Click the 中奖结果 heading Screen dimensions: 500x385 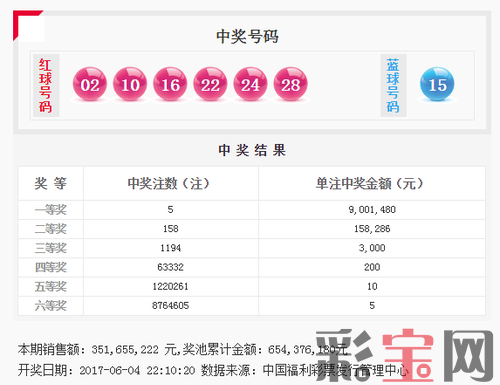click(x=252, y=150)
